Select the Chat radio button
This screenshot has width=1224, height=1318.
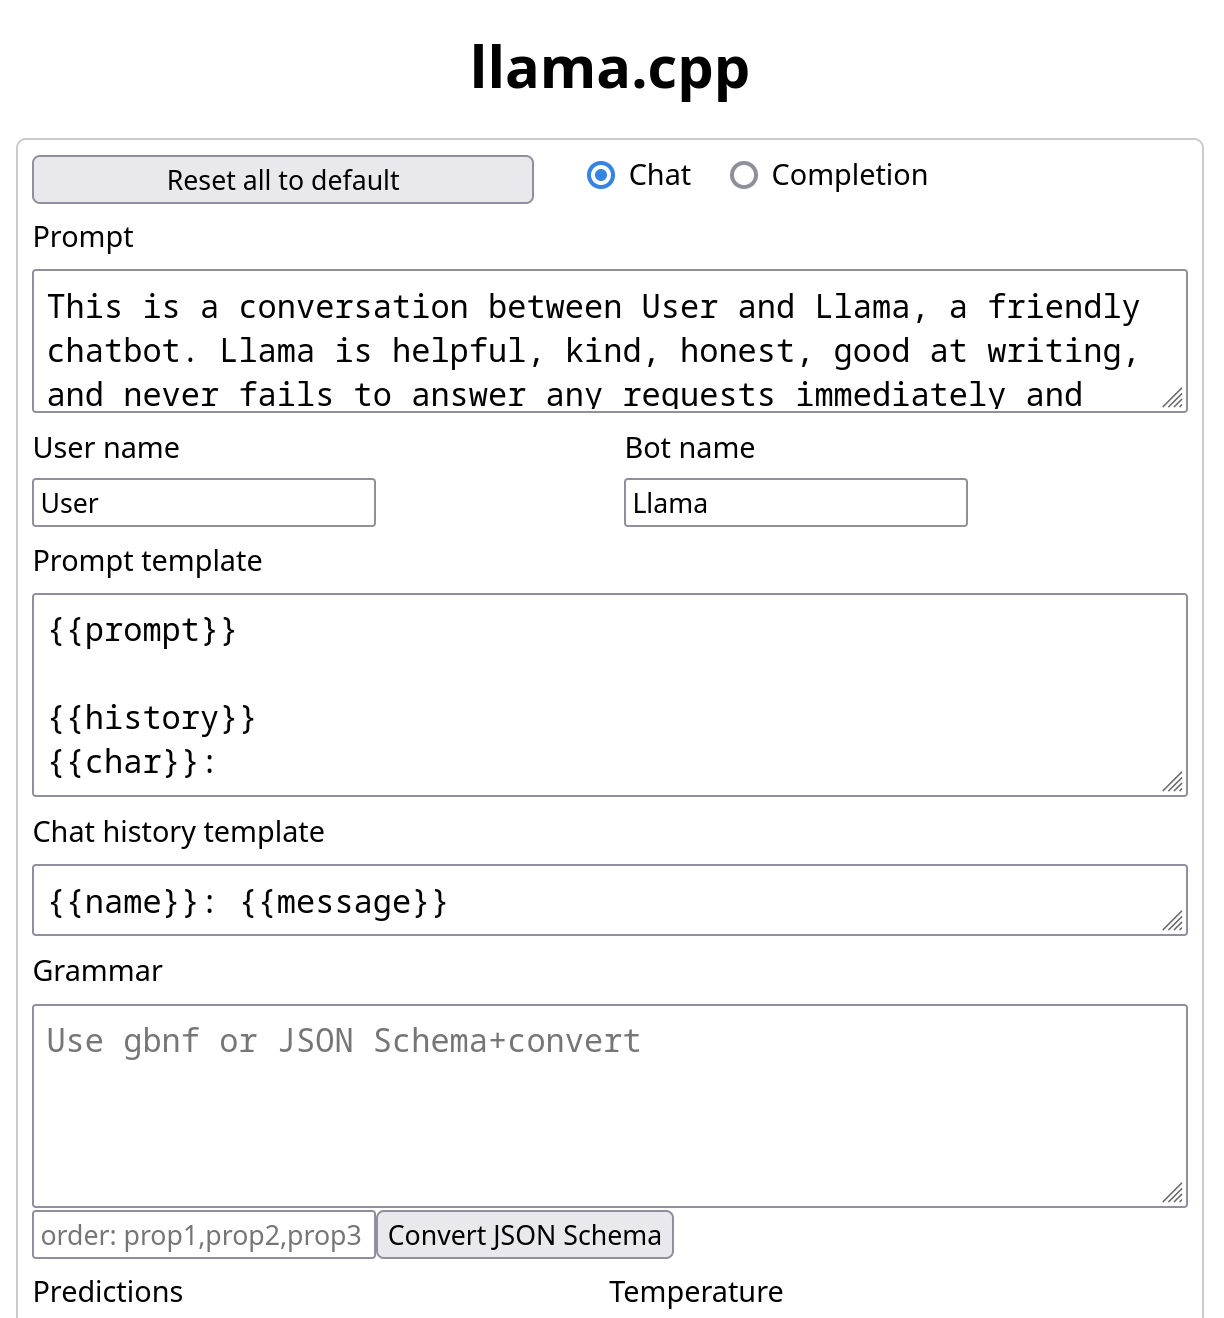[601, 176]
